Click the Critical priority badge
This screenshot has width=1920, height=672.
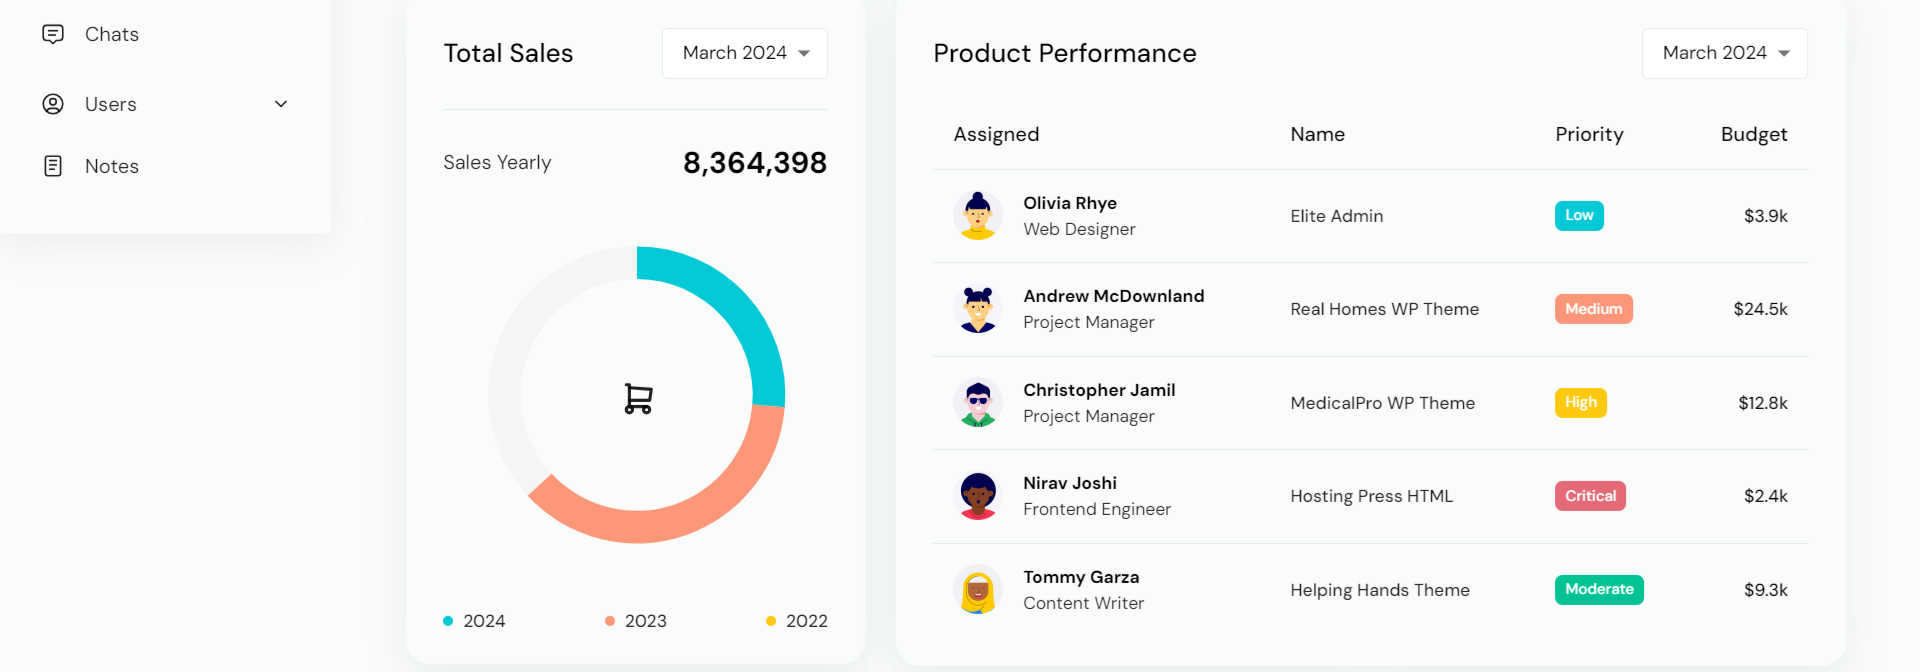pyautogui.click(x=1590, y=496)
